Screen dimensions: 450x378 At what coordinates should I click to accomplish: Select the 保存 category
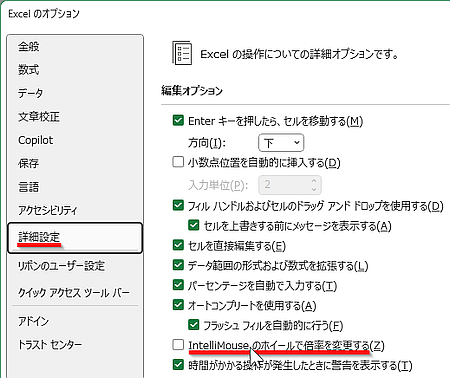click(x=29, y=163)
